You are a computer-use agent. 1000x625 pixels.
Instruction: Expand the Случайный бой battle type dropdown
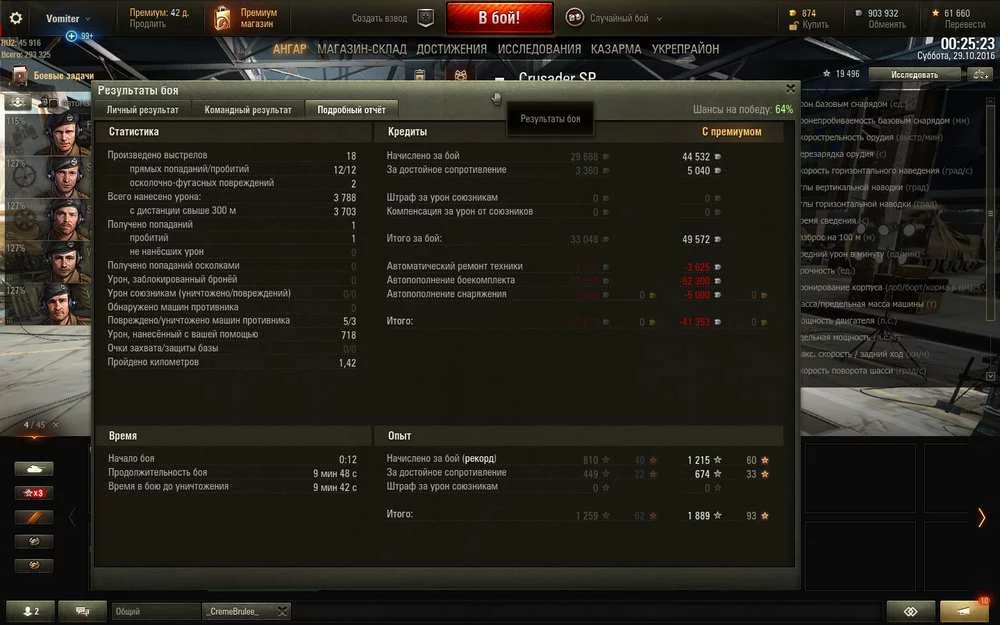659,19
